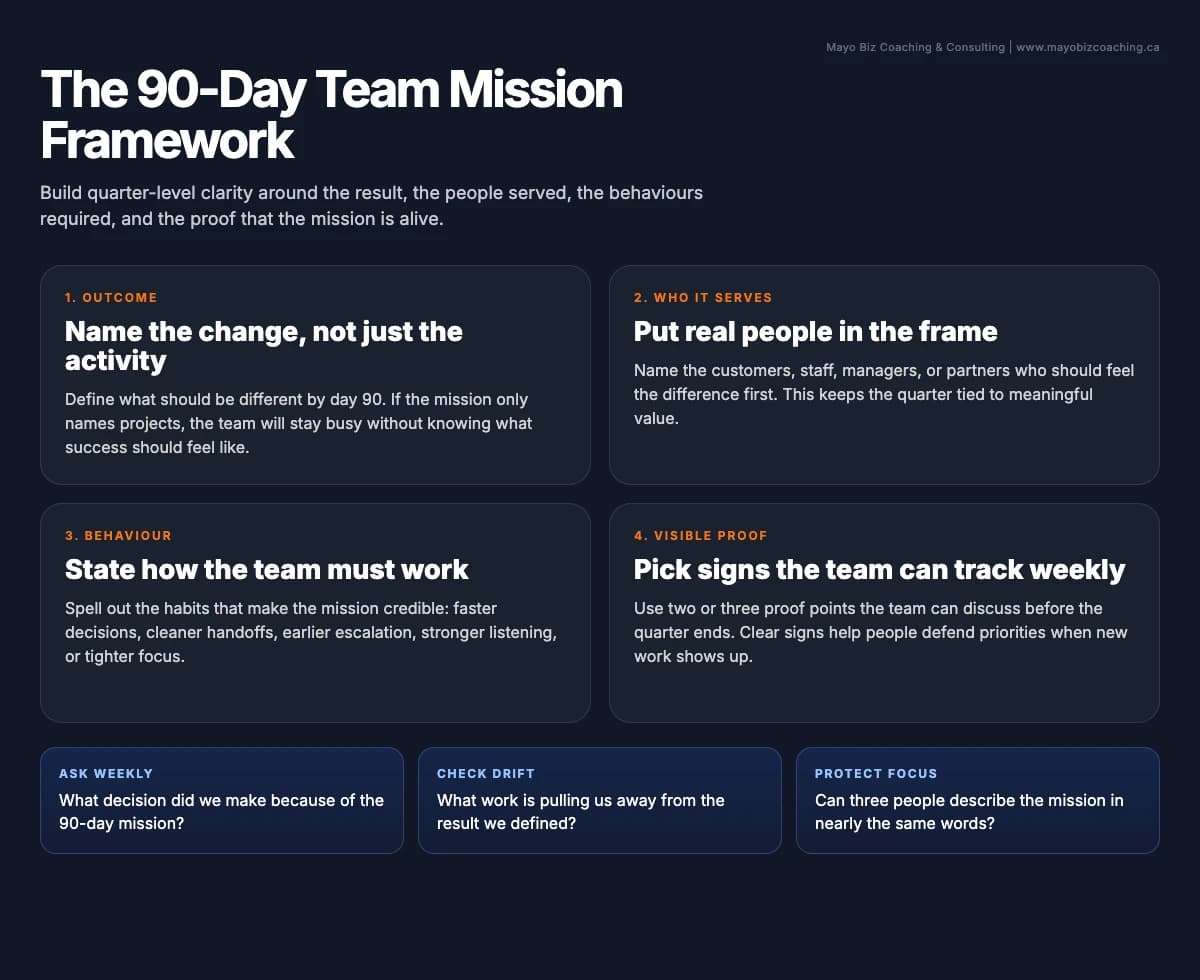This screenshot has height=980, width=1200.
Task: Click the weekly decision question text
Action: (220, 812)
